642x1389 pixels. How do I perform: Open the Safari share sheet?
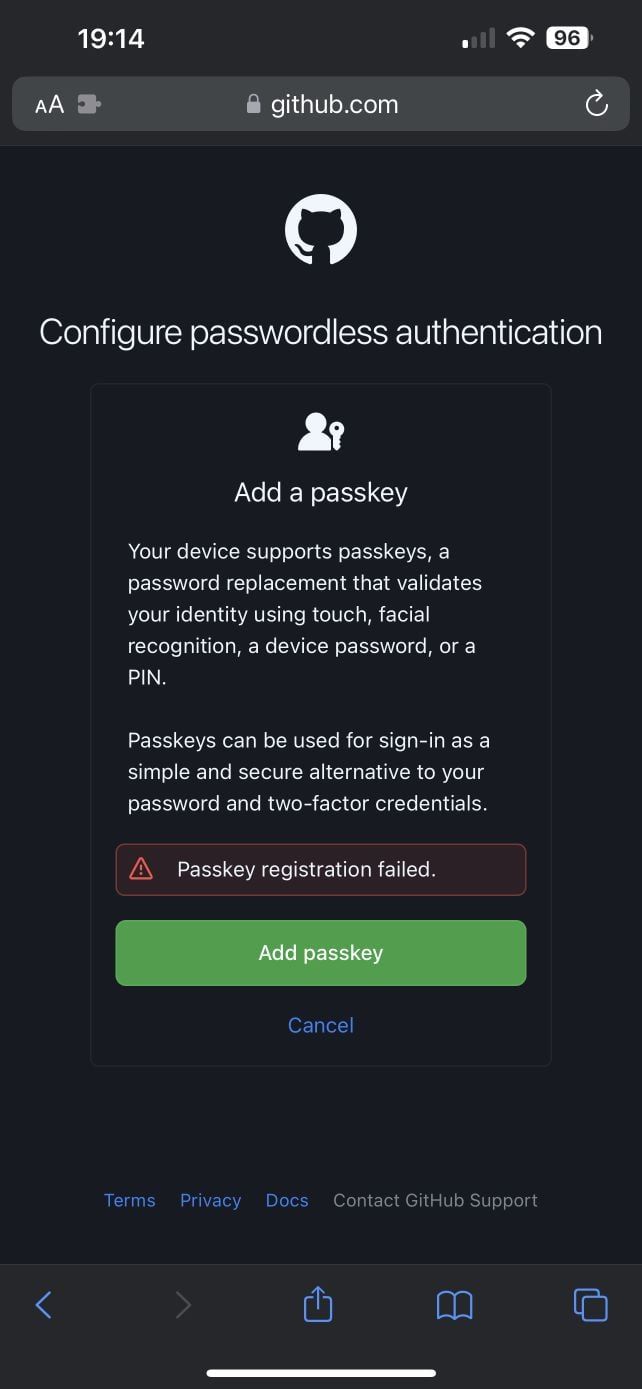click(318, 1304)
